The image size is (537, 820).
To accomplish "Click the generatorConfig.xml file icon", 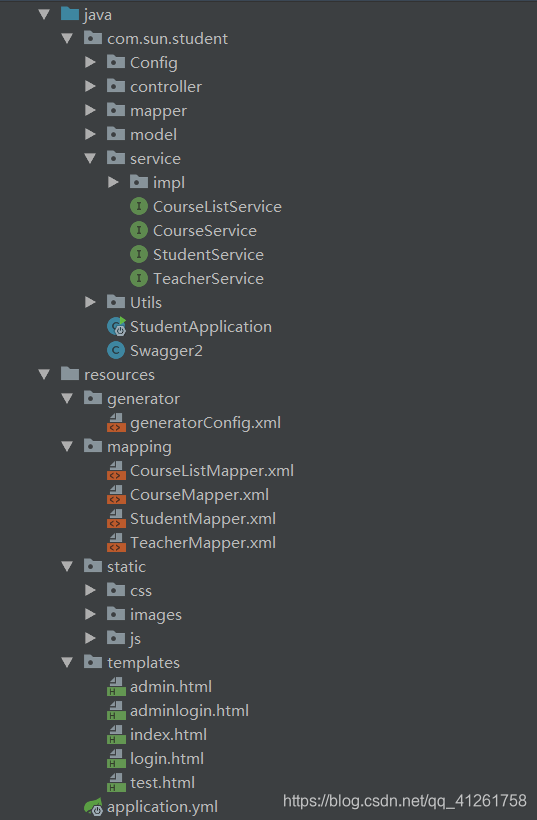I will tap(116, 423).
